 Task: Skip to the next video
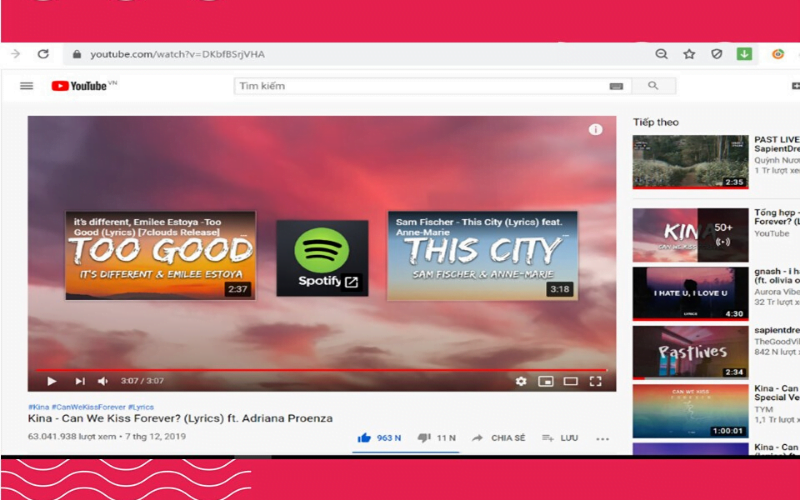pos(80,381)
